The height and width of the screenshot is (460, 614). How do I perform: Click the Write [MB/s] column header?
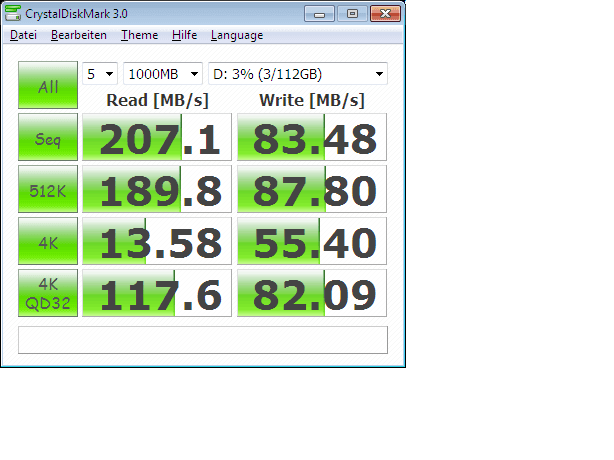coord(312,100)
